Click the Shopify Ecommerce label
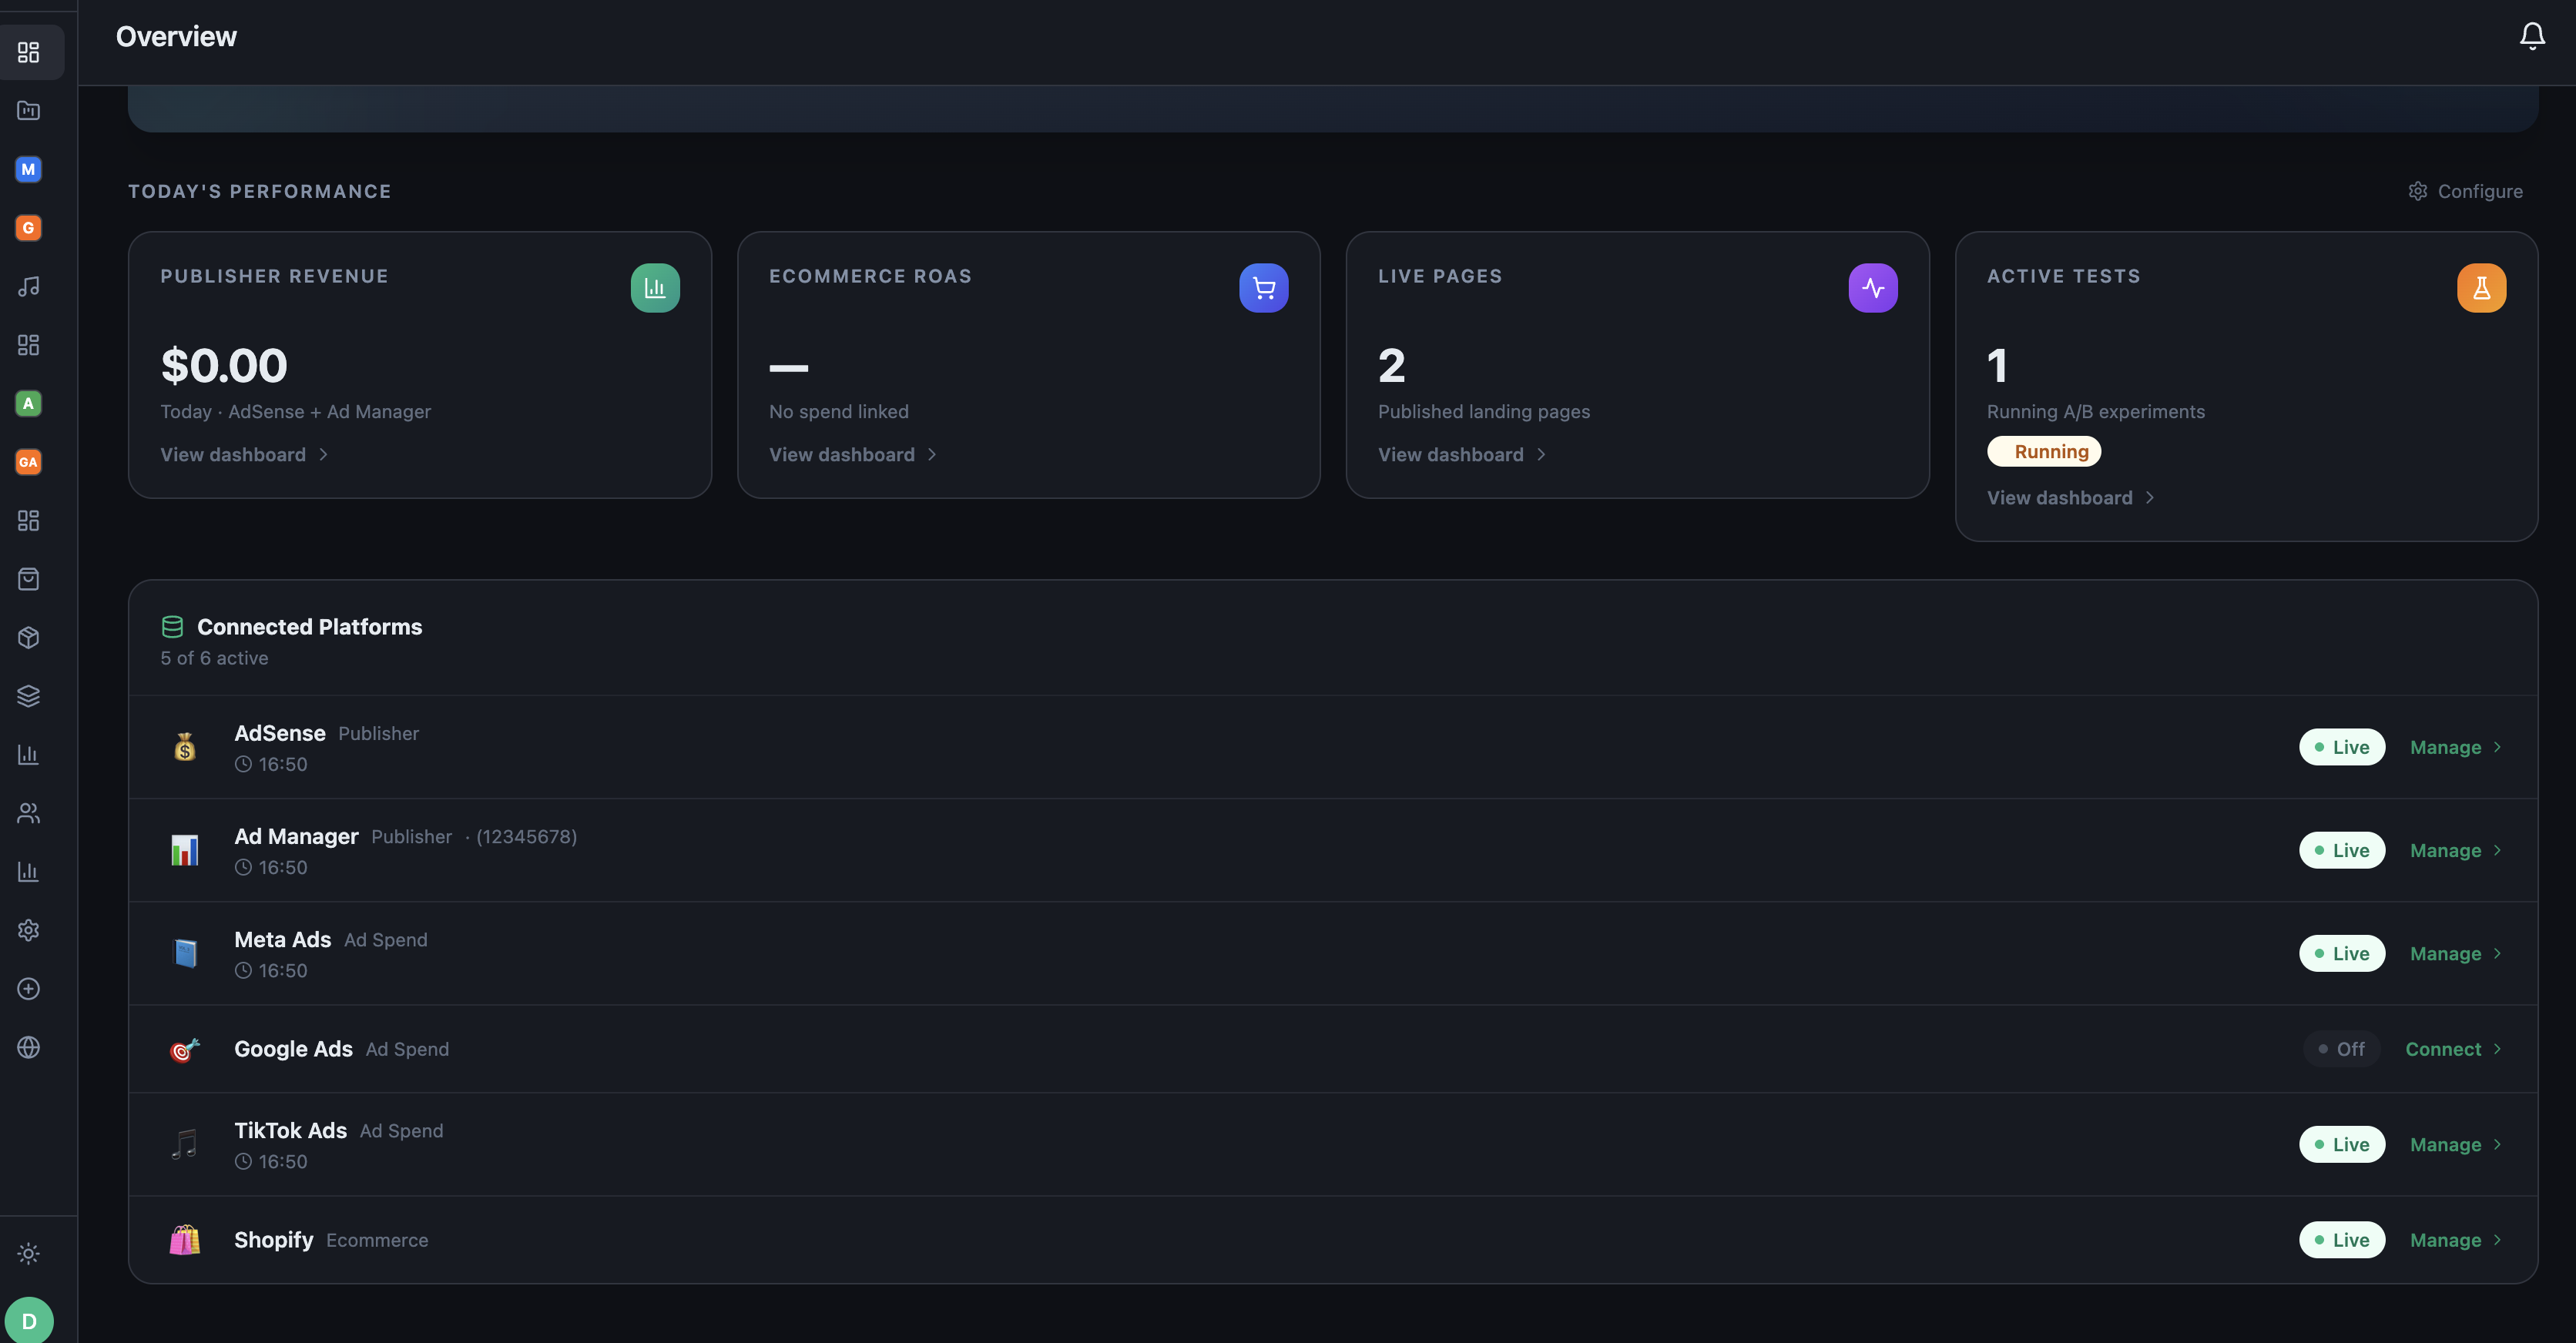Image resolution: width=2576 pixels, height=1343 pixels. click(377, 1240)
